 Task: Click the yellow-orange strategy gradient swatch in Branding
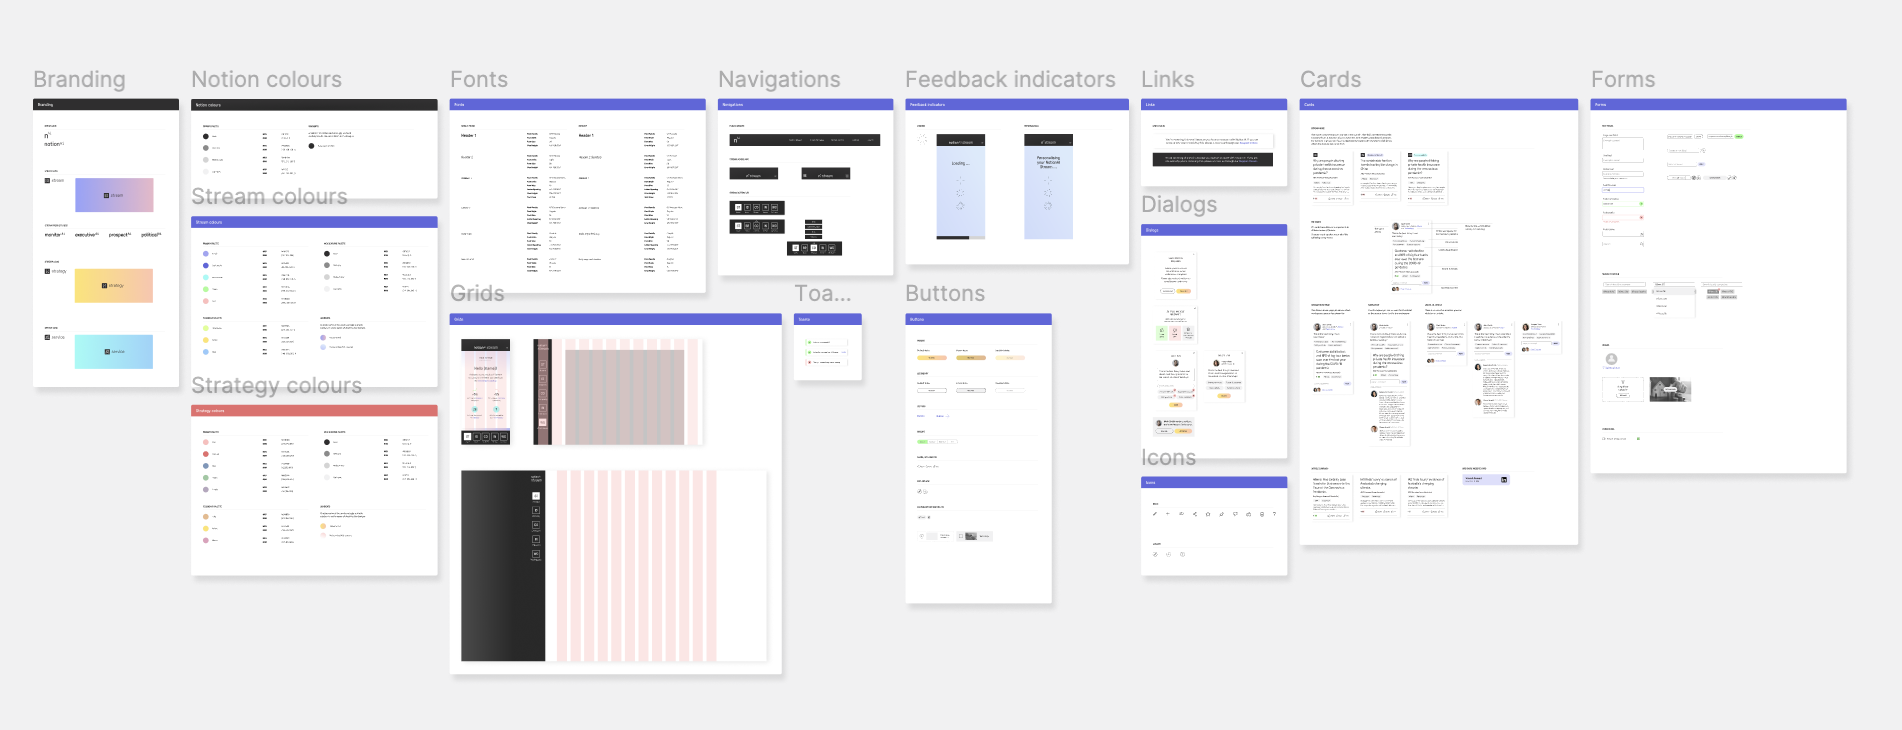[x=114, y=285]
